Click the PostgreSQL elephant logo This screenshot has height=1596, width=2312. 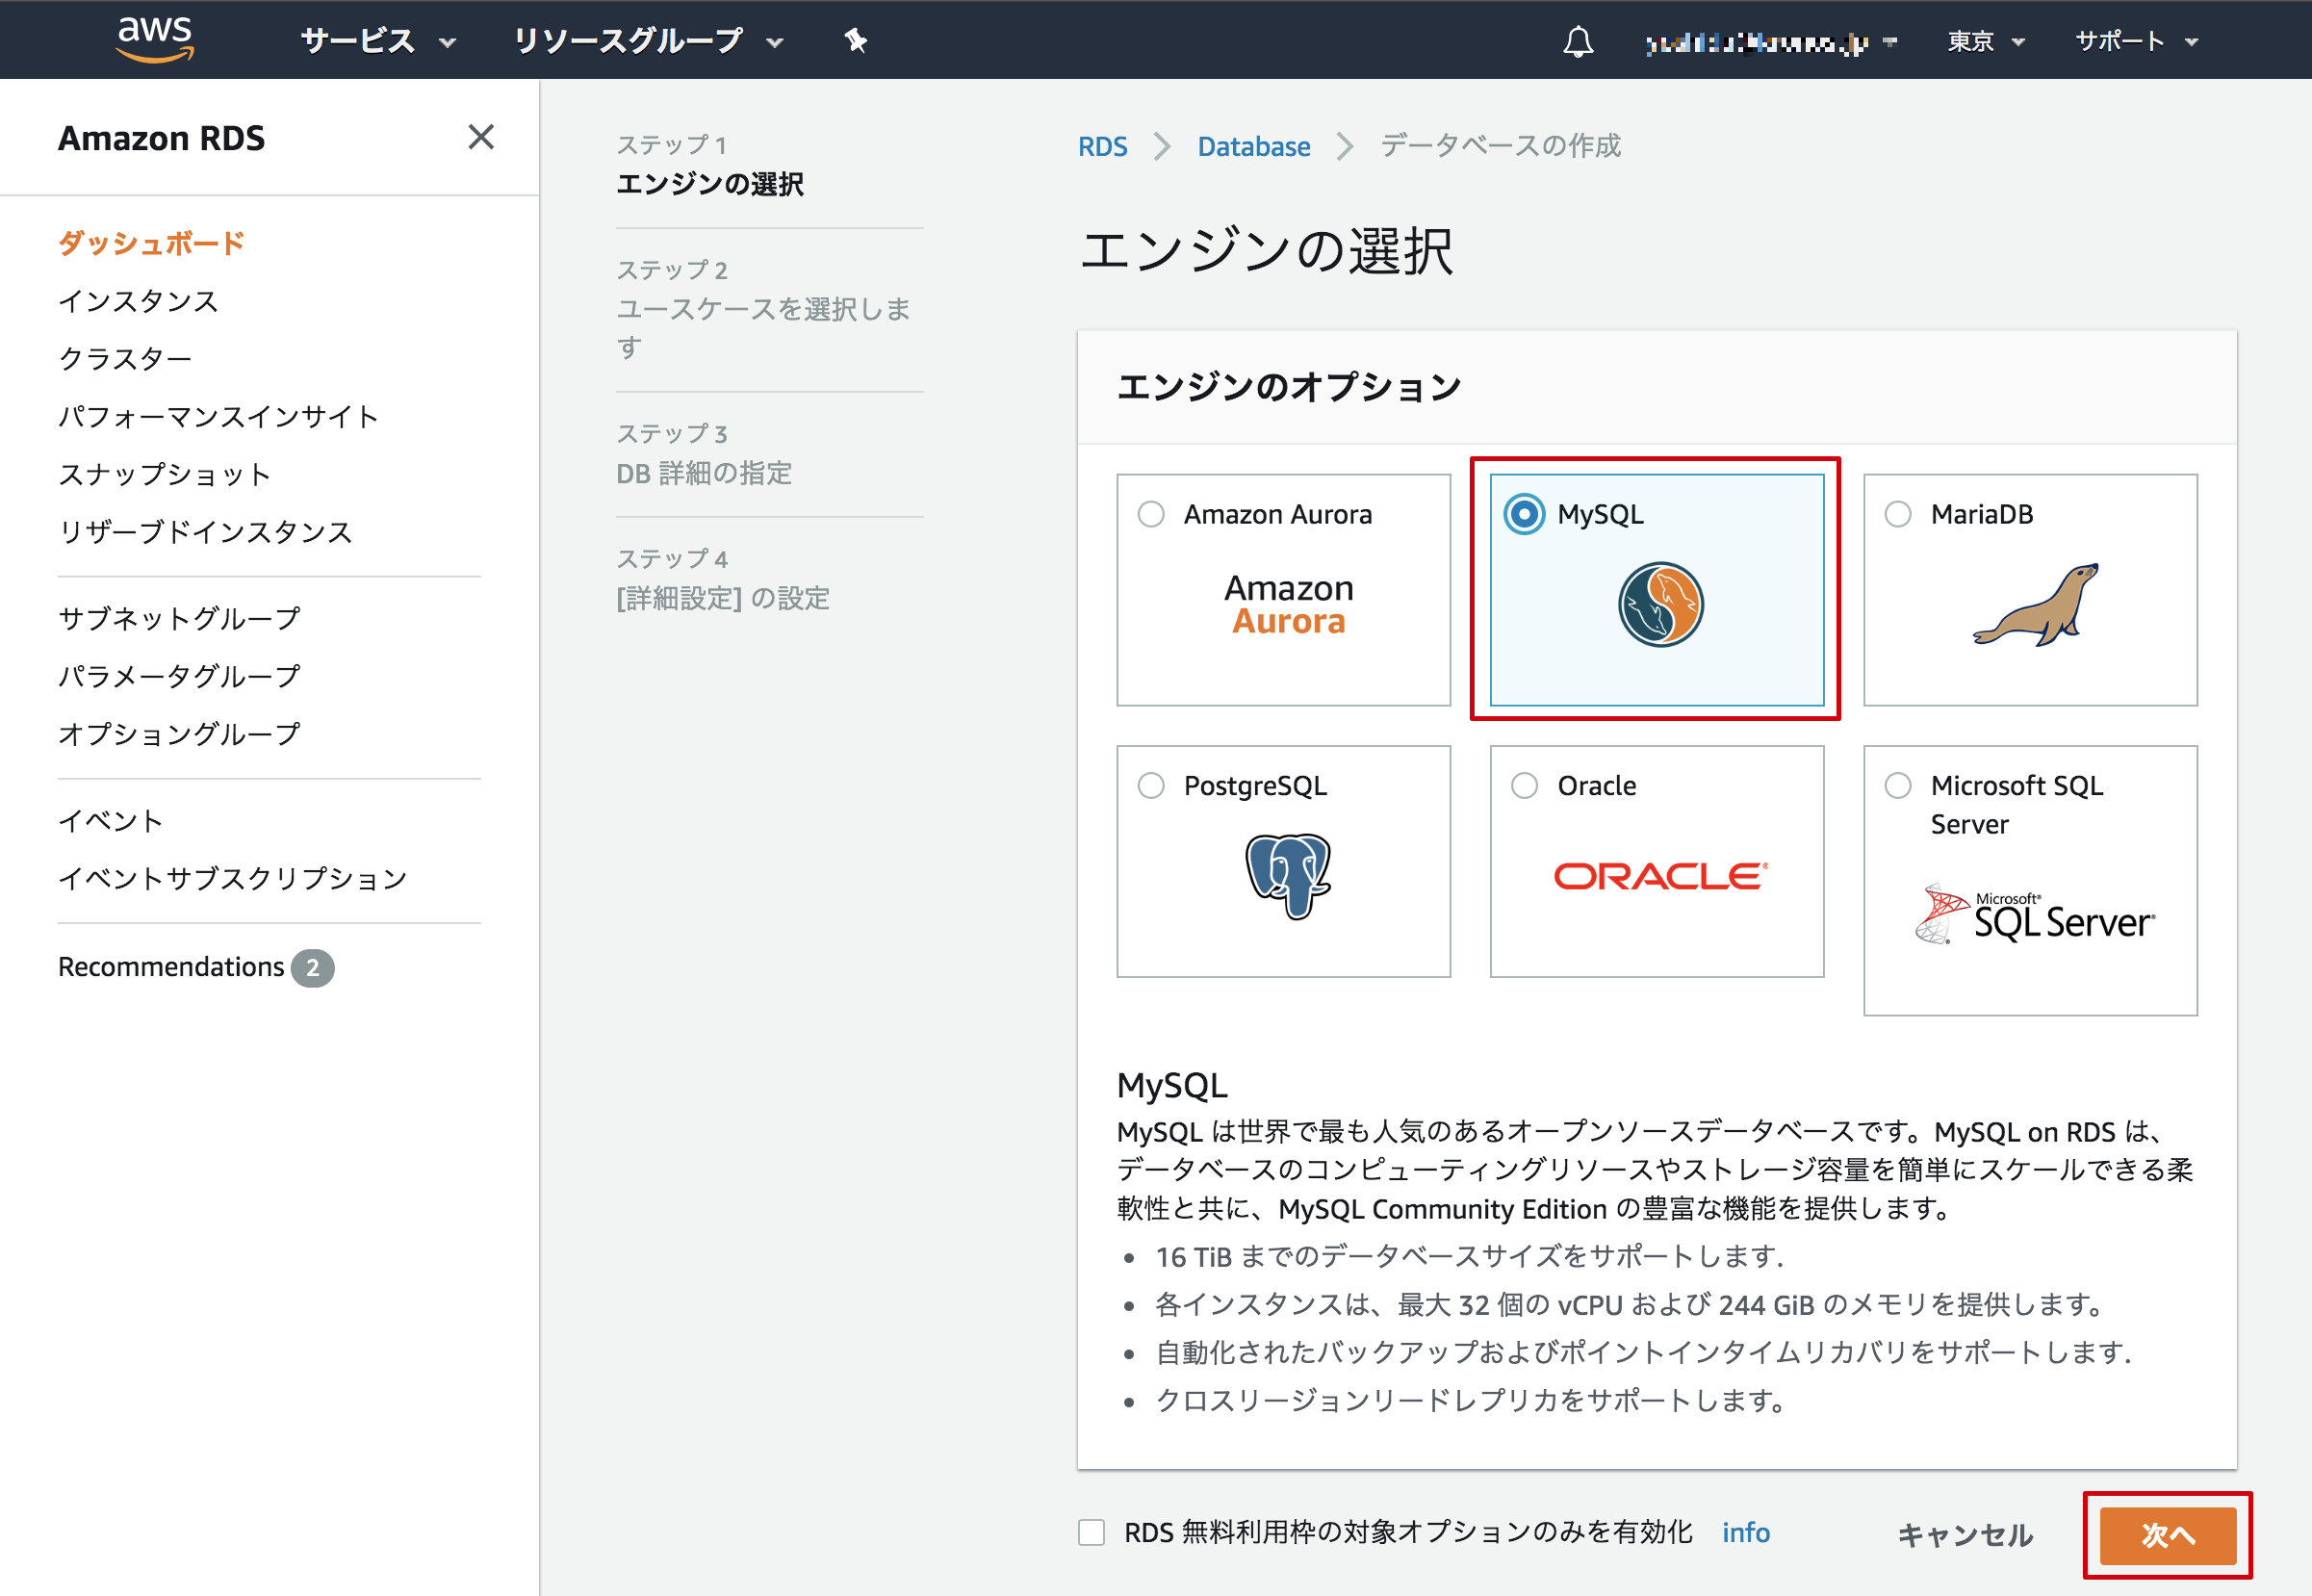[1288, 876]
